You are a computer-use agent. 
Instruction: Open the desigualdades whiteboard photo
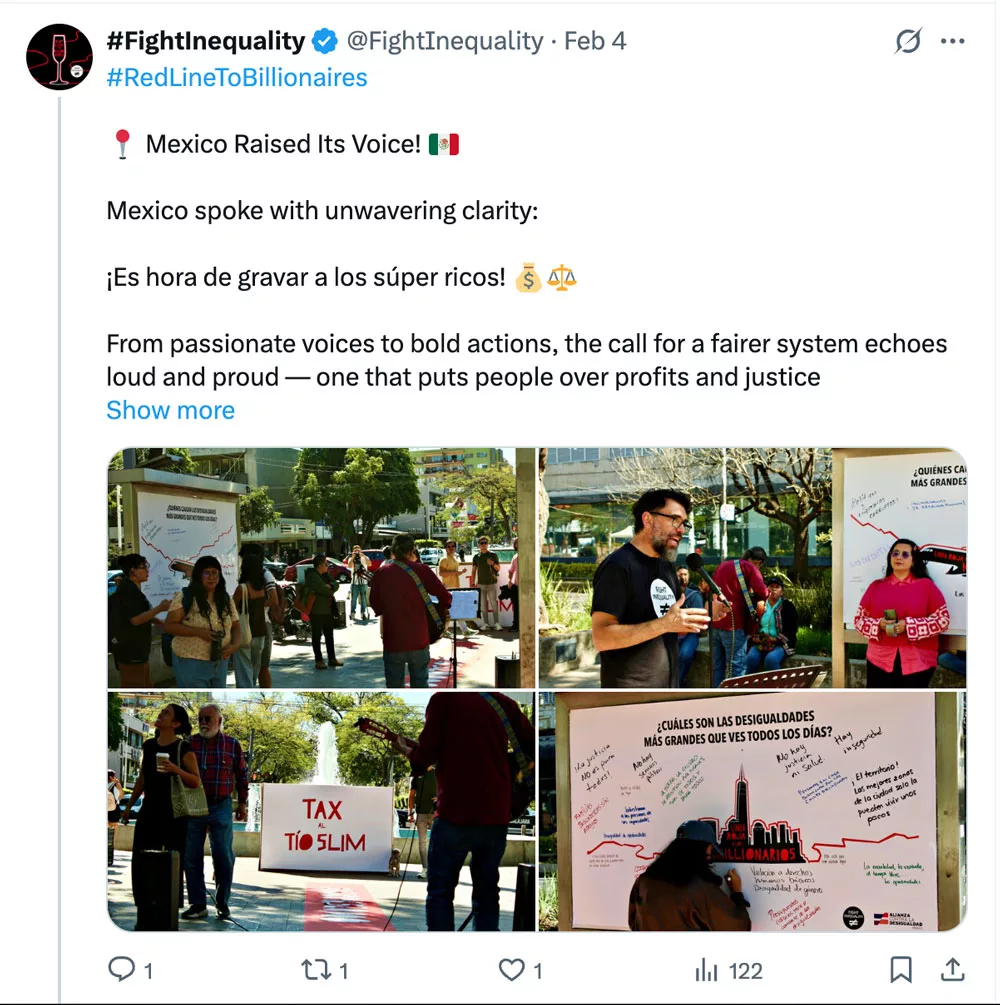point(753,811)
